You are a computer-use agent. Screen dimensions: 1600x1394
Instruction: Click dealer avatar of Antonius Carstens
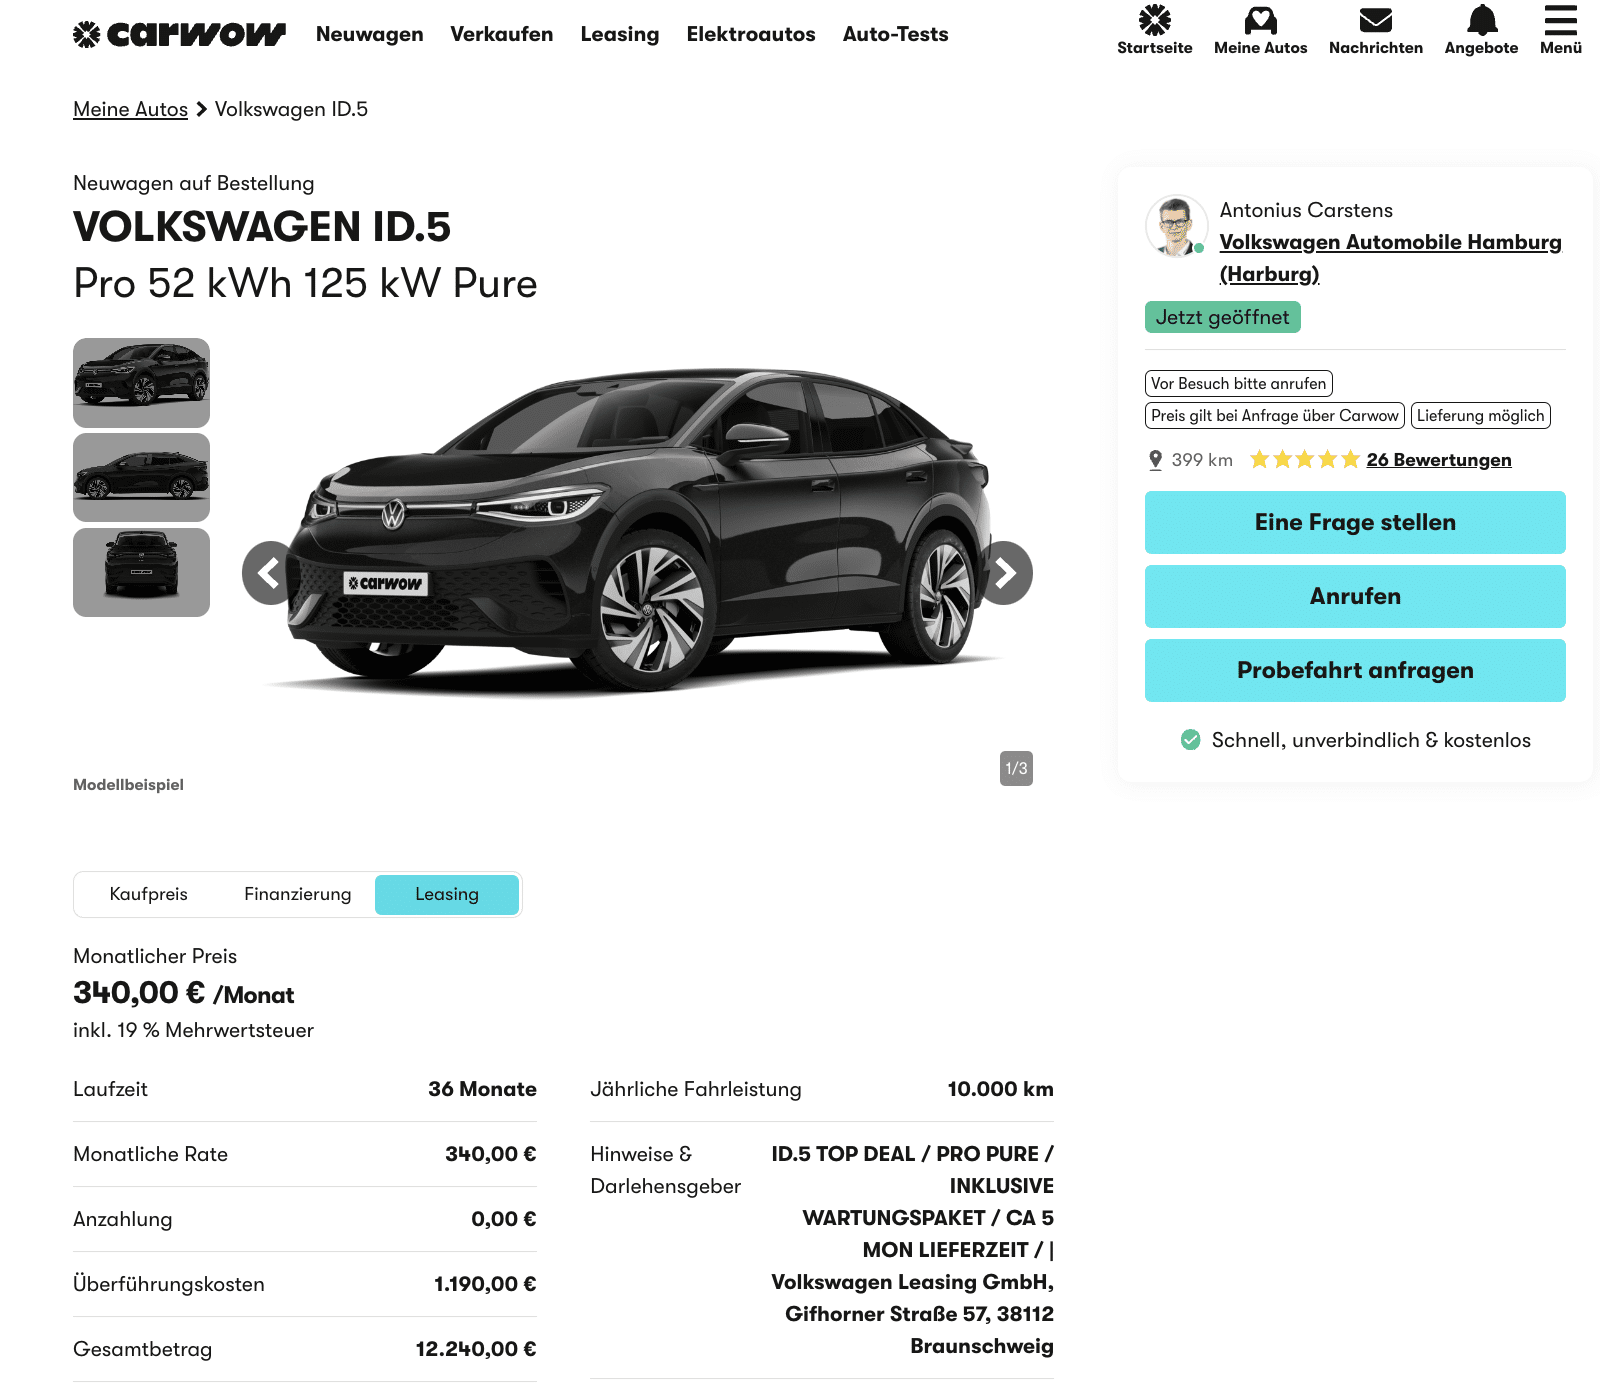click(x=1176, y=226)
